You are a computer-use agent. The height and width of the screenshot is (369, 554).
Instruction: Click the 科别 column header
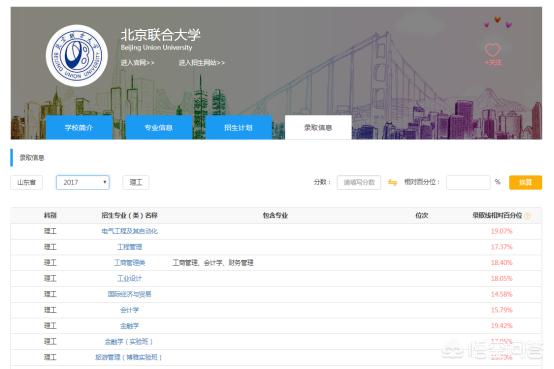[x=50, y=215]
